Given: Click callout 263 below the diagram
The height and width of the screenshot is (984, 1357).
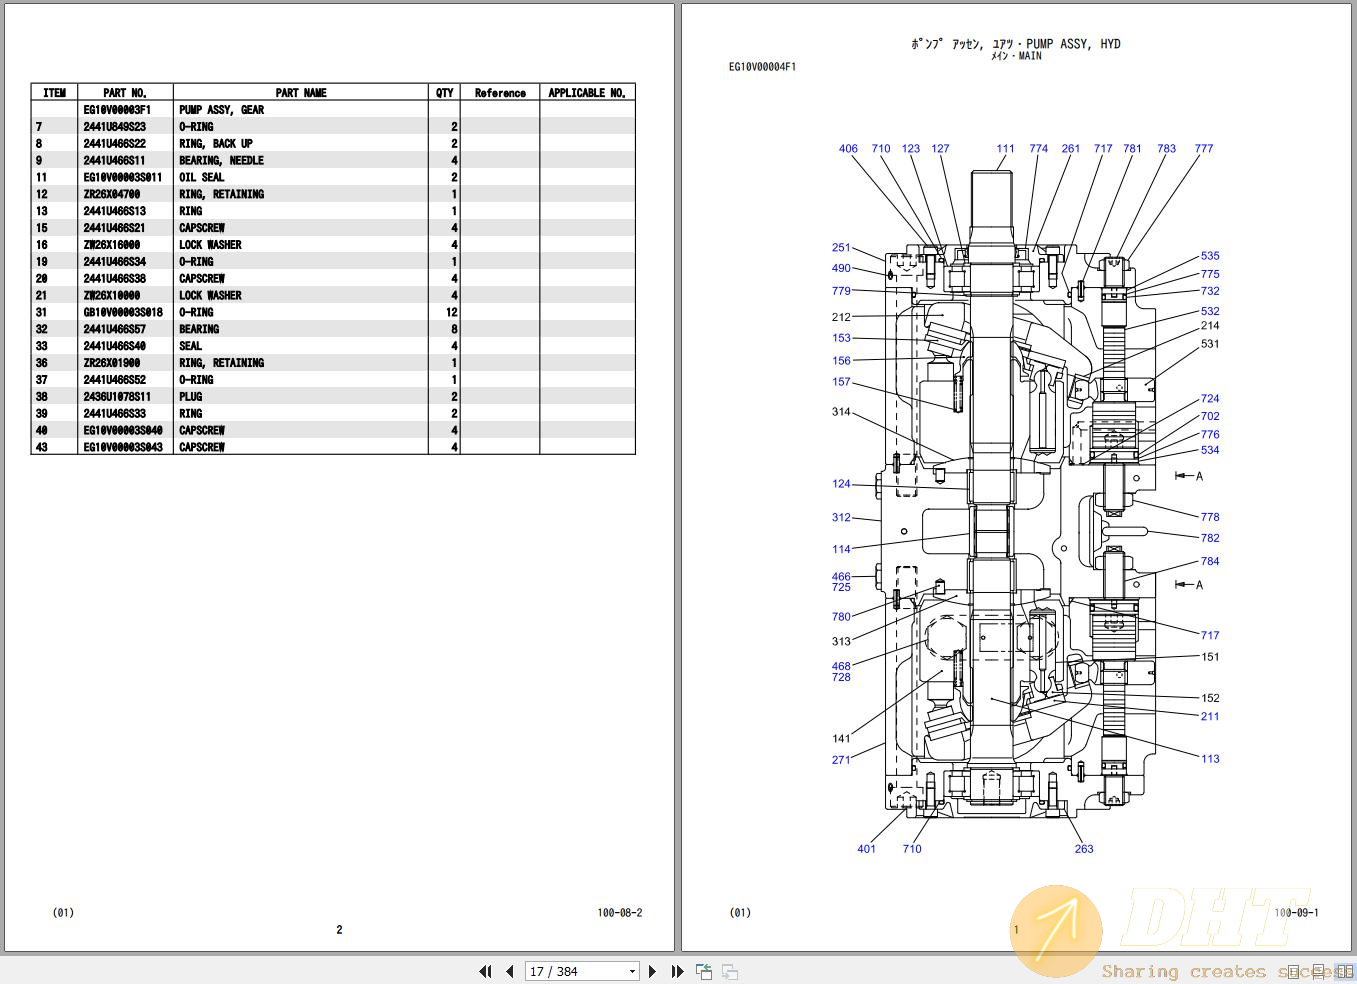Looking at the screenshot, I should tap(1084, 849).
